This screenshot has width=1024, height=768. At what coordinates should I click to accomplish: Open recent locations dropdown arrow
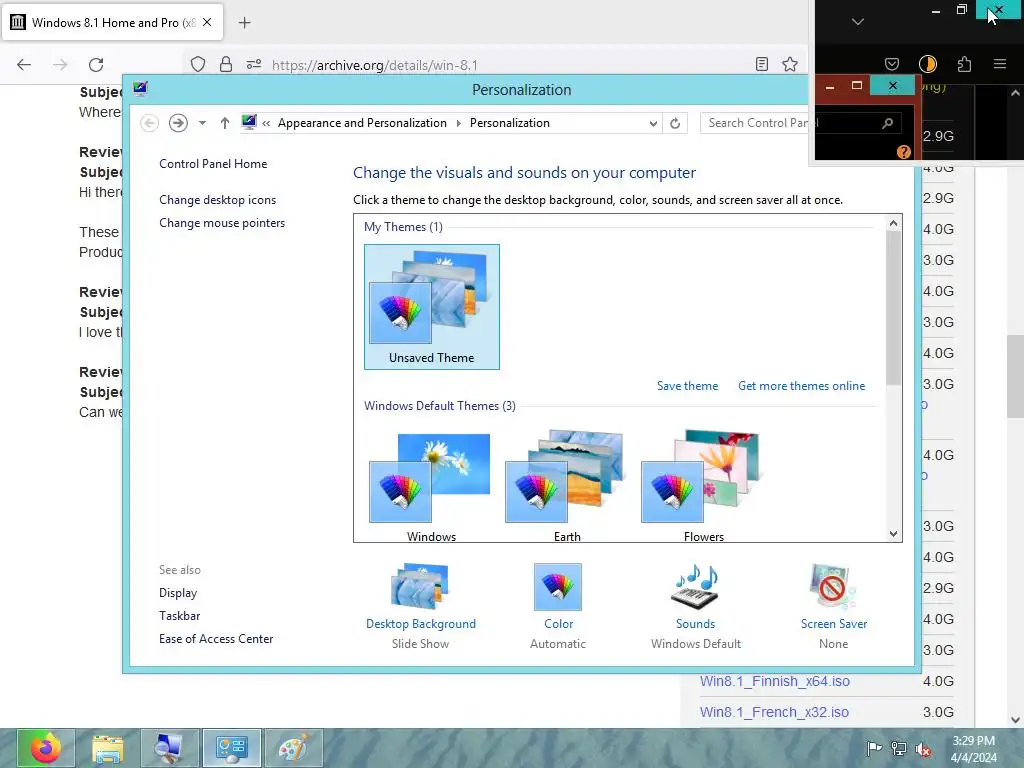(202, 123)
